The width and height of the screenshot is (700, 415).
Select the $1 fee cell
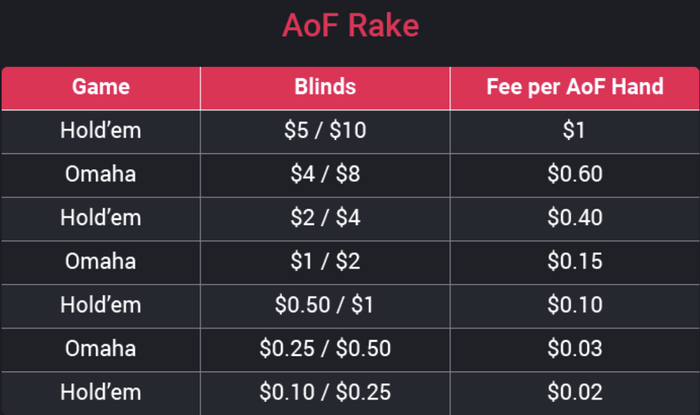pos(574,131)
